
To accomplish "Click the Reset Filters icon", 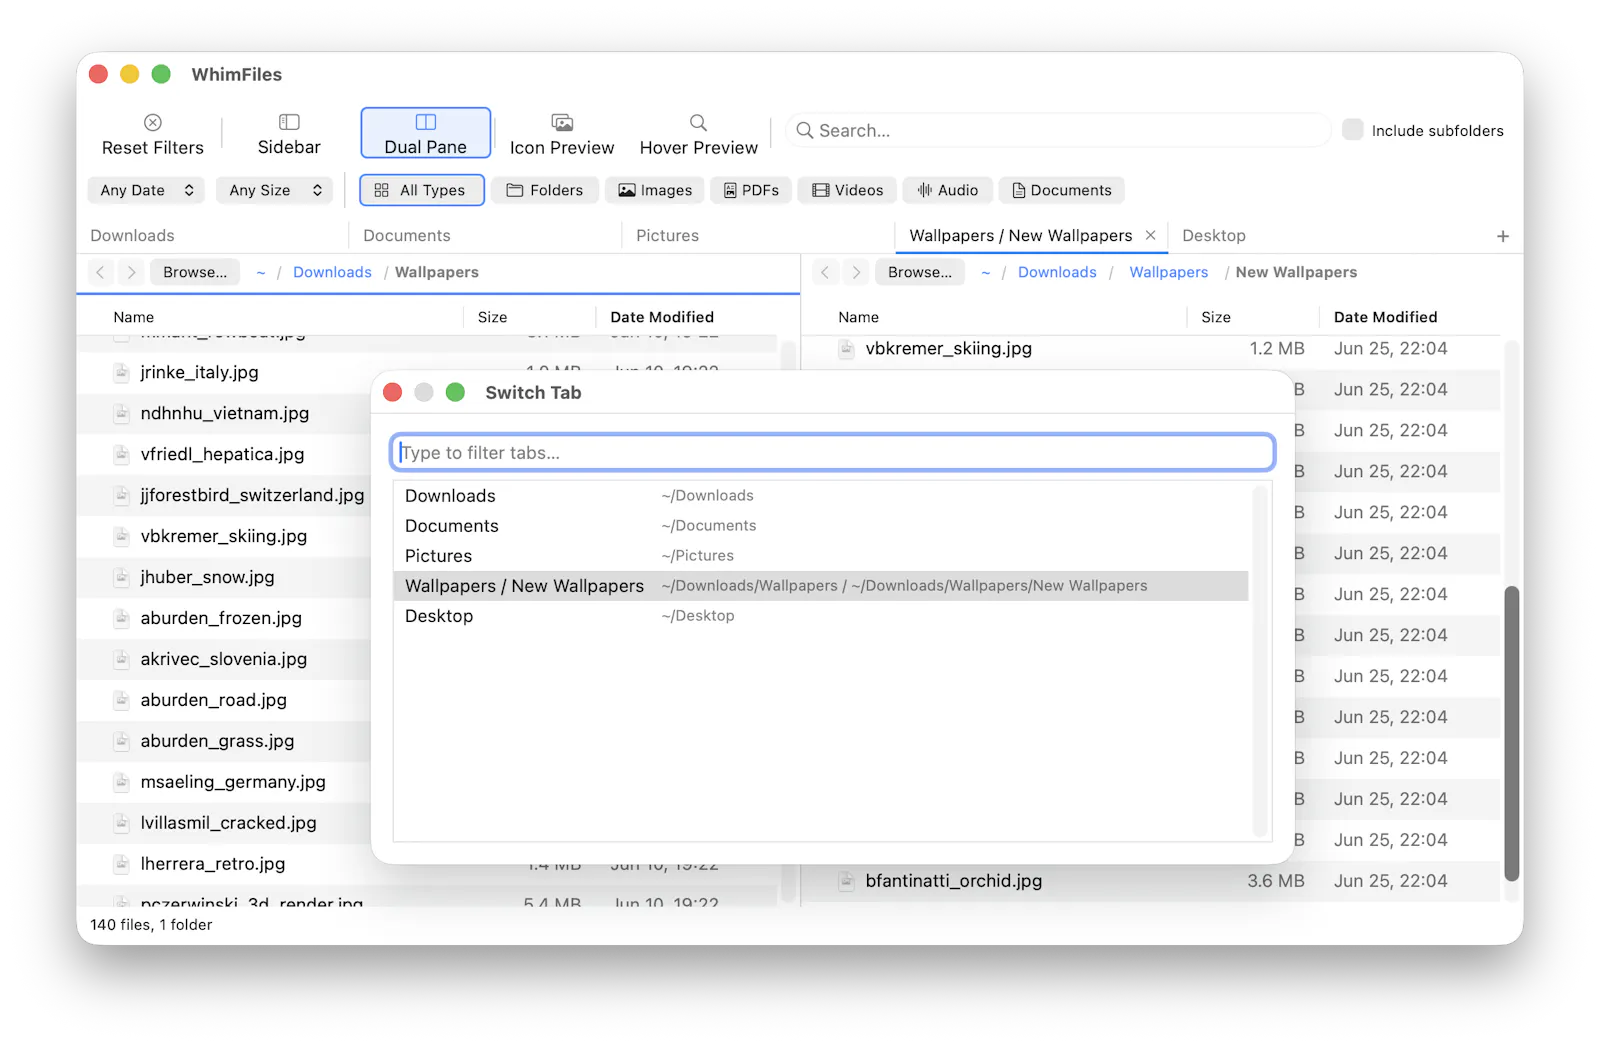I will [x=153, y=122].
